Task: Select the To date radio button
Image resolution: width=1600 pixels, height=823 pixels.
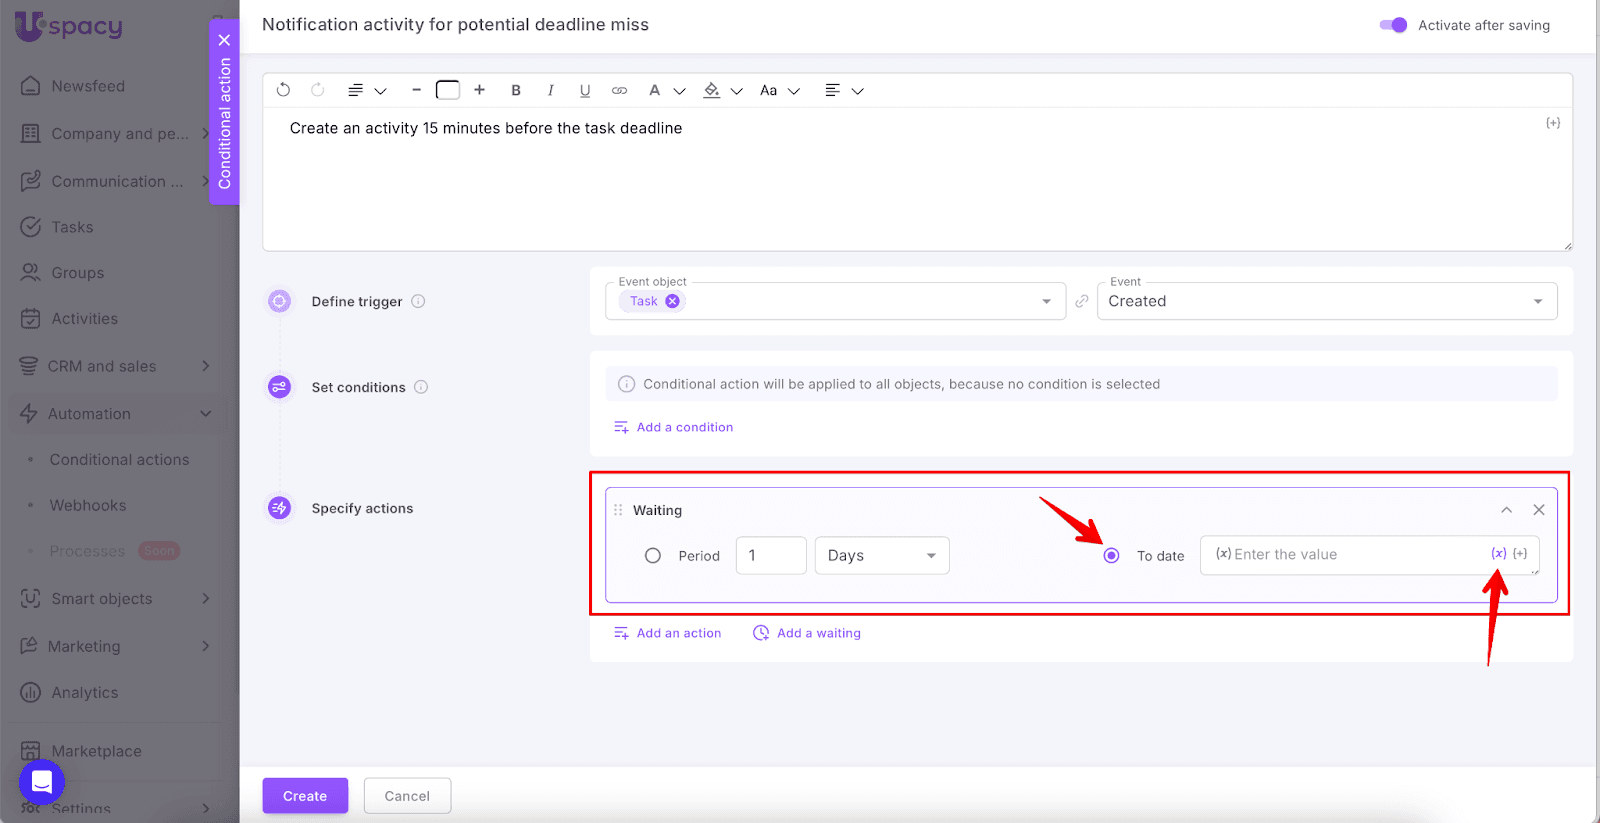Action: (1111, 556)
